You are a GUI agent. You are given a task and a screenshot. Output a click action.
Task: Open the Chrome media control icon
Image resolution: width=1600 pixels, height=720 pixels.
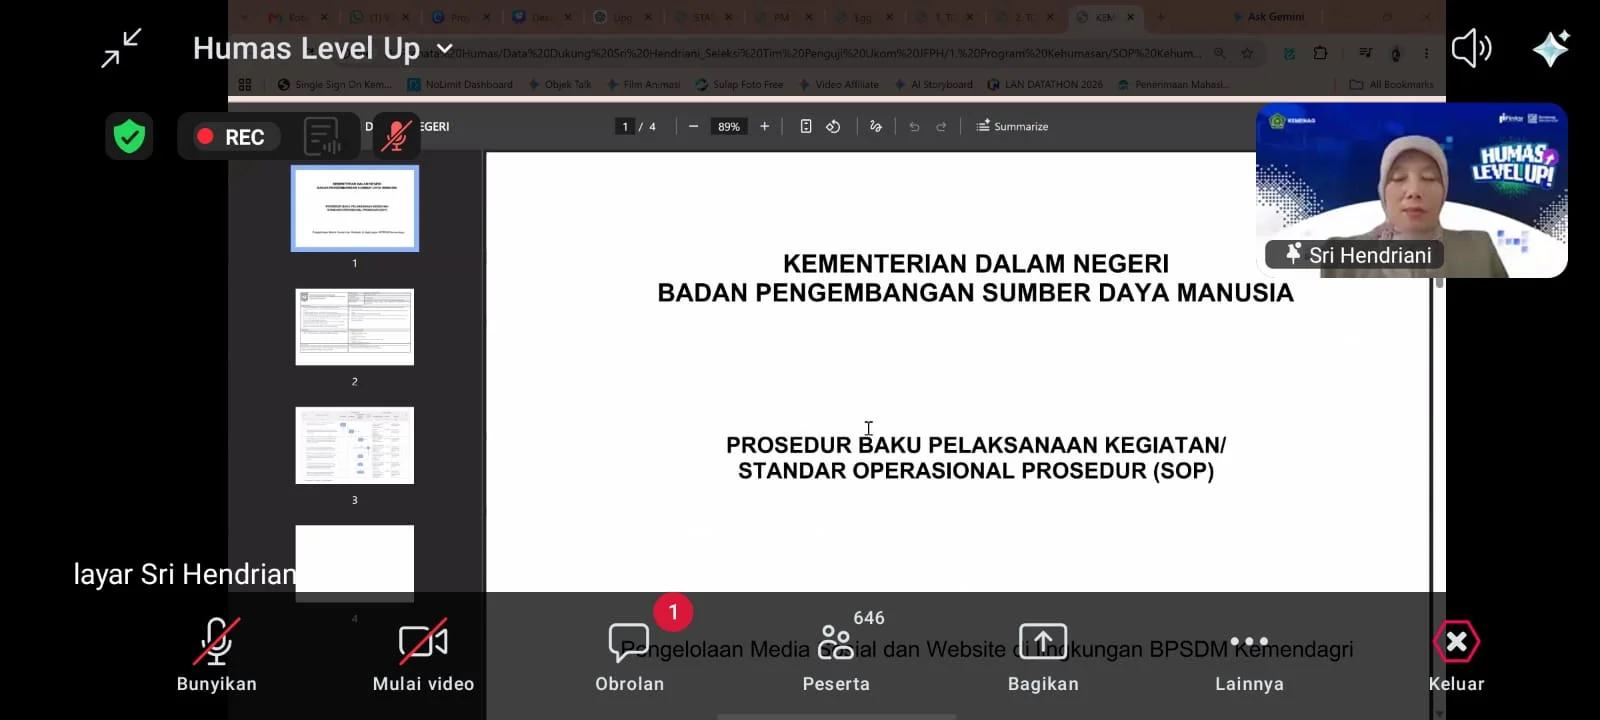click(x=1365, y=53)
